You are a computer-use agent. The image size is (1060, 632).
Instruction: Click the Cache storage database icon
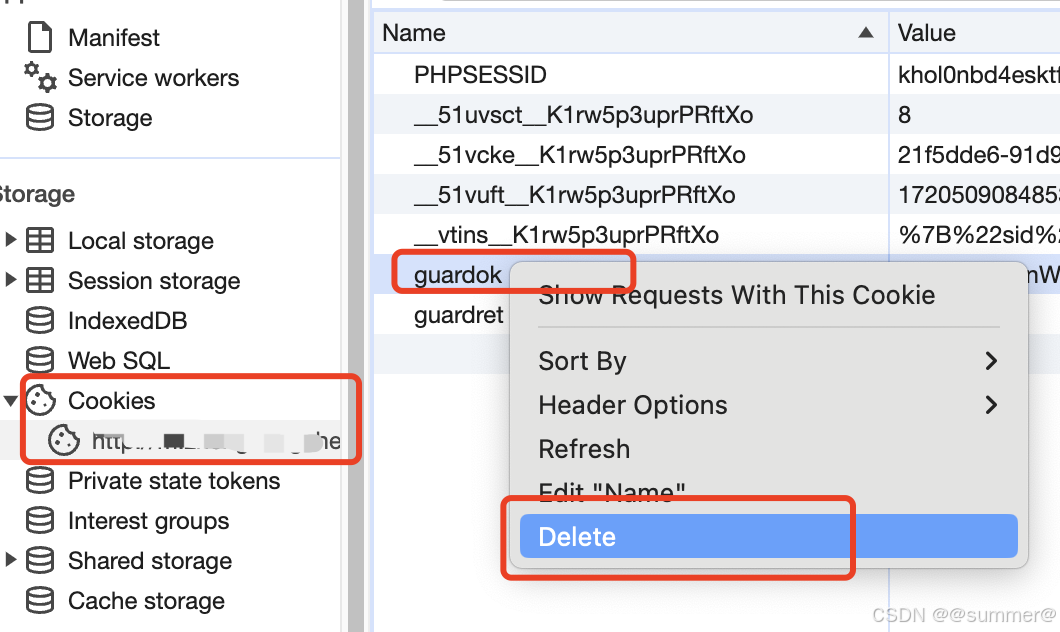pos(40,601)
